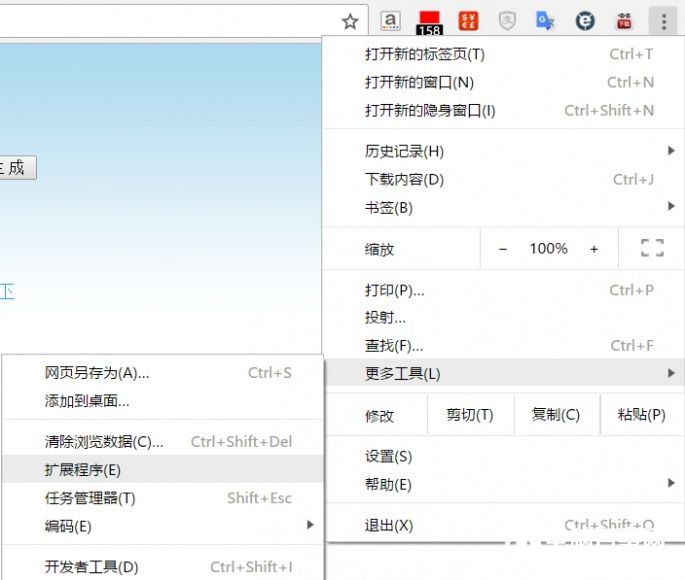This screenshot has width=685, height=580.
Task: Open 开发者工具(D) from the submenu
Action: [x=92, y=567]
